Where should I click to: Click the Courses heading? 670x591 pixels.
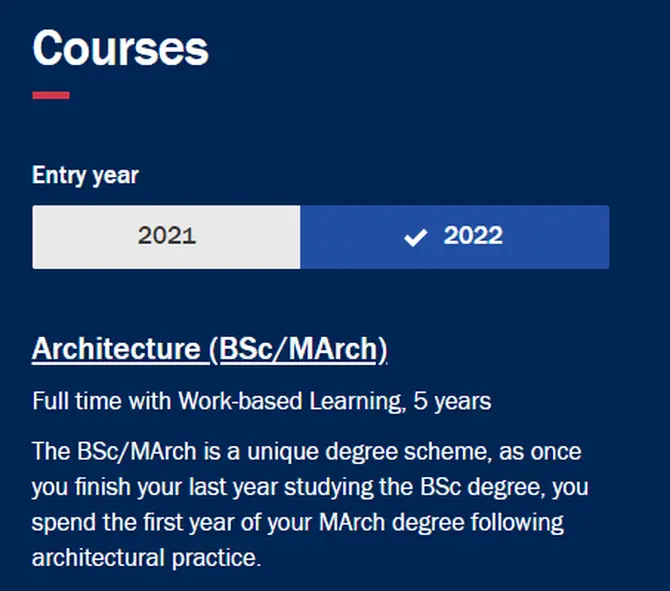120,48
